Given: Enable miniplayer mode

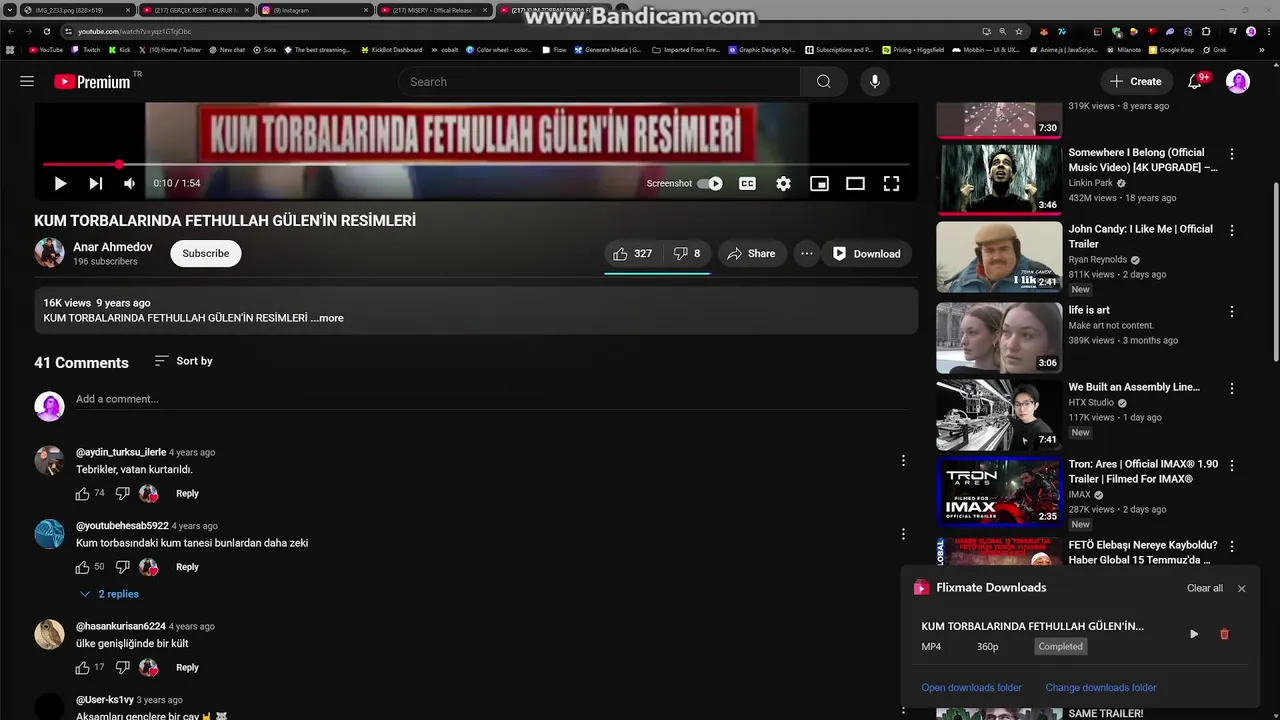Looking at the screenshot, I should 819,184.
